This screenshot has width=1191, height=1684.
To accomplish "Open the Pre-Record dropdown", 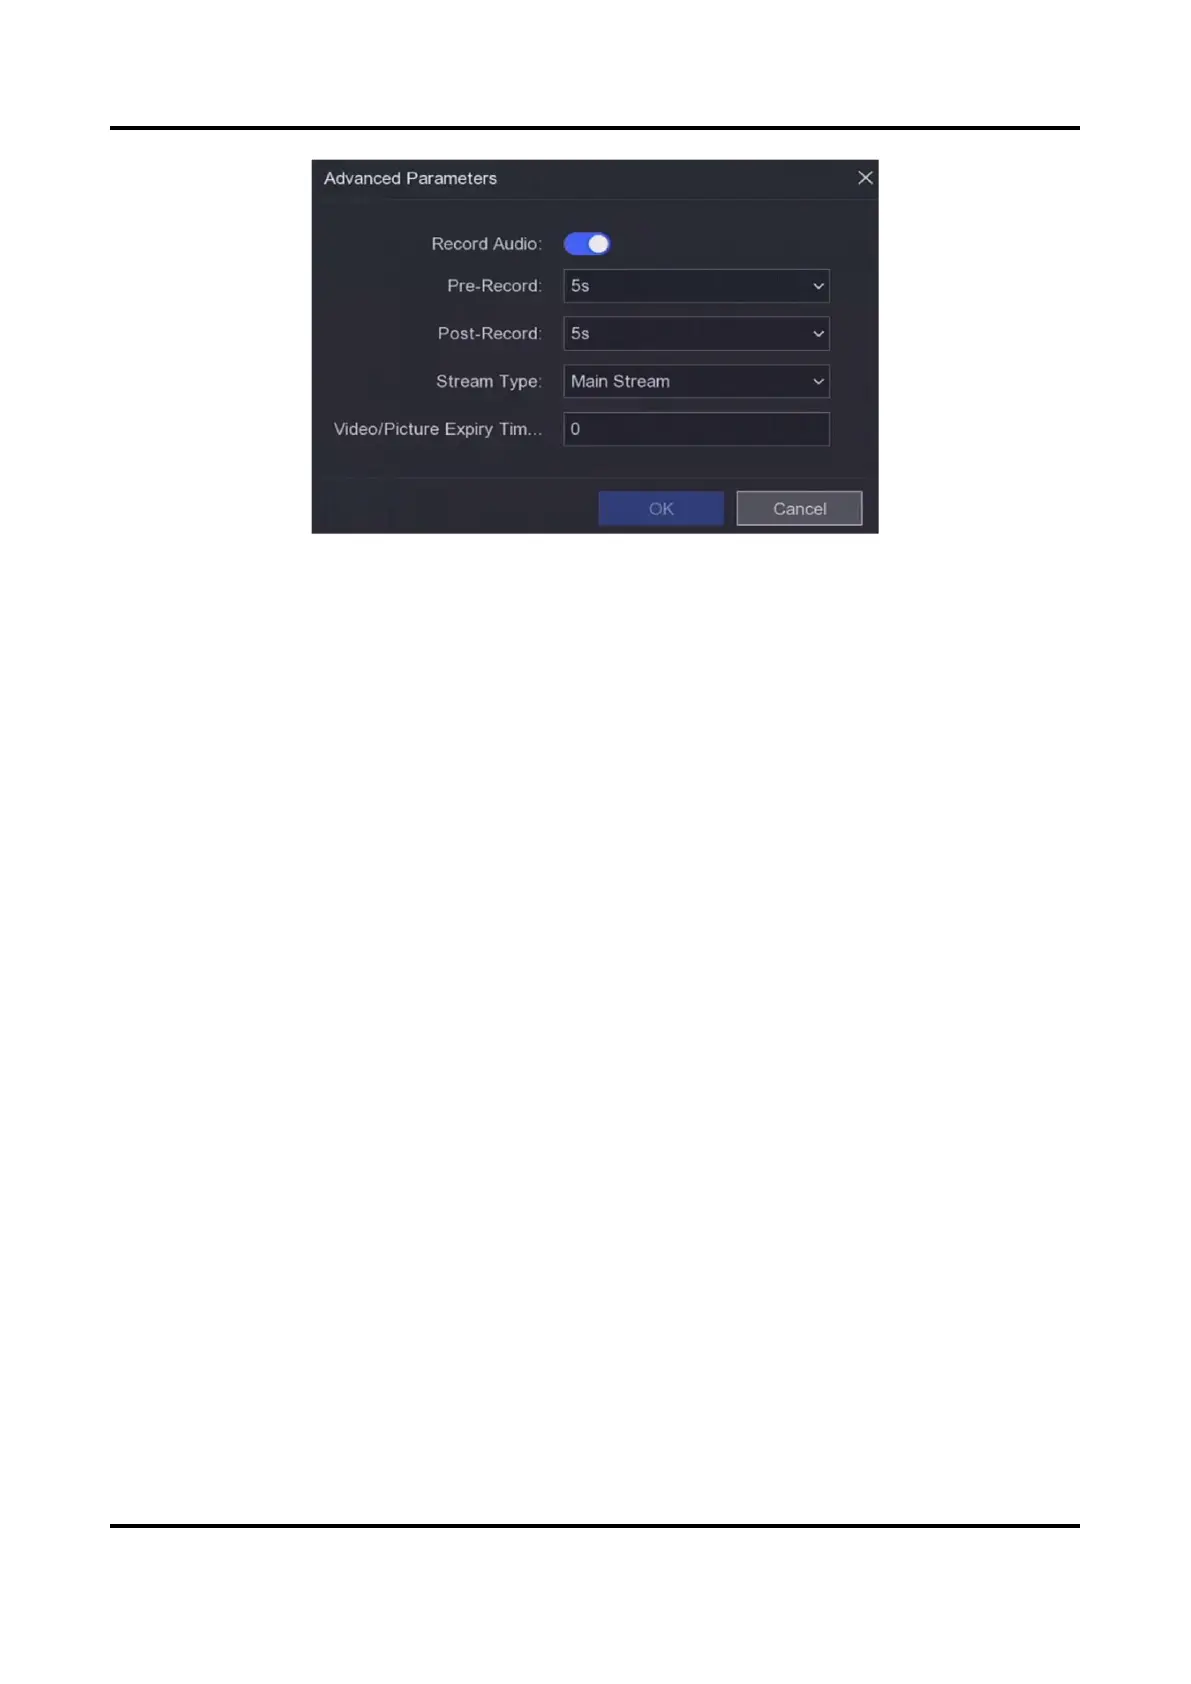I will (x=696, y=286).
